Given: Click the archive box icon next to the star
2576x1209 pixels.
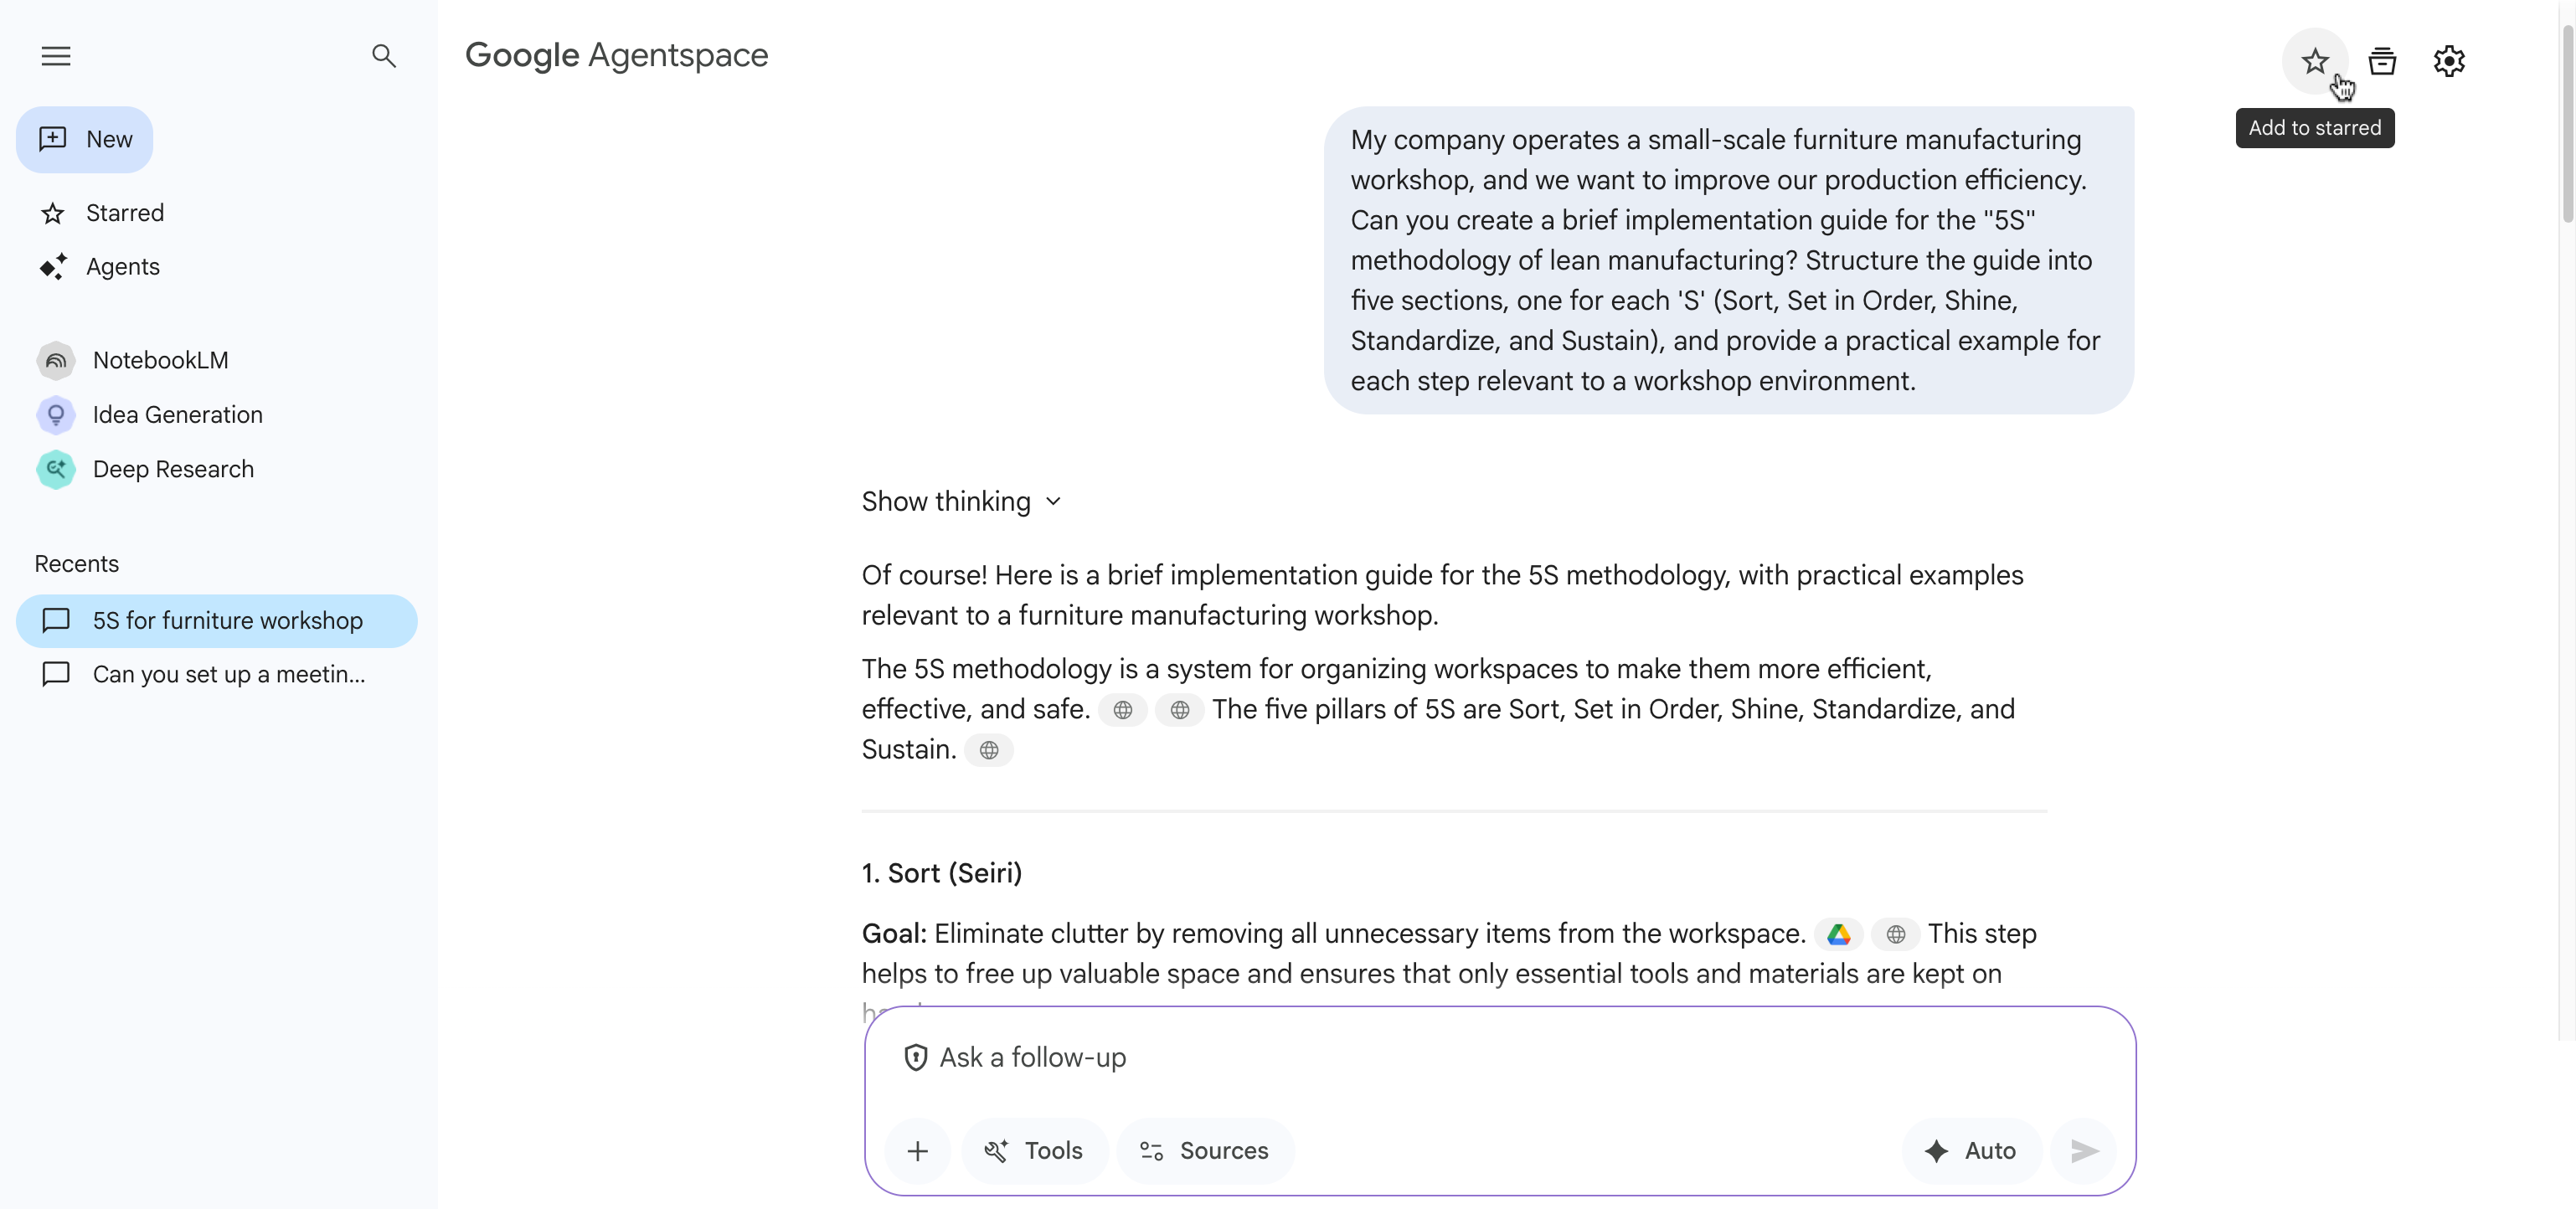Looking at the screenshot, I should [2382, 61].
